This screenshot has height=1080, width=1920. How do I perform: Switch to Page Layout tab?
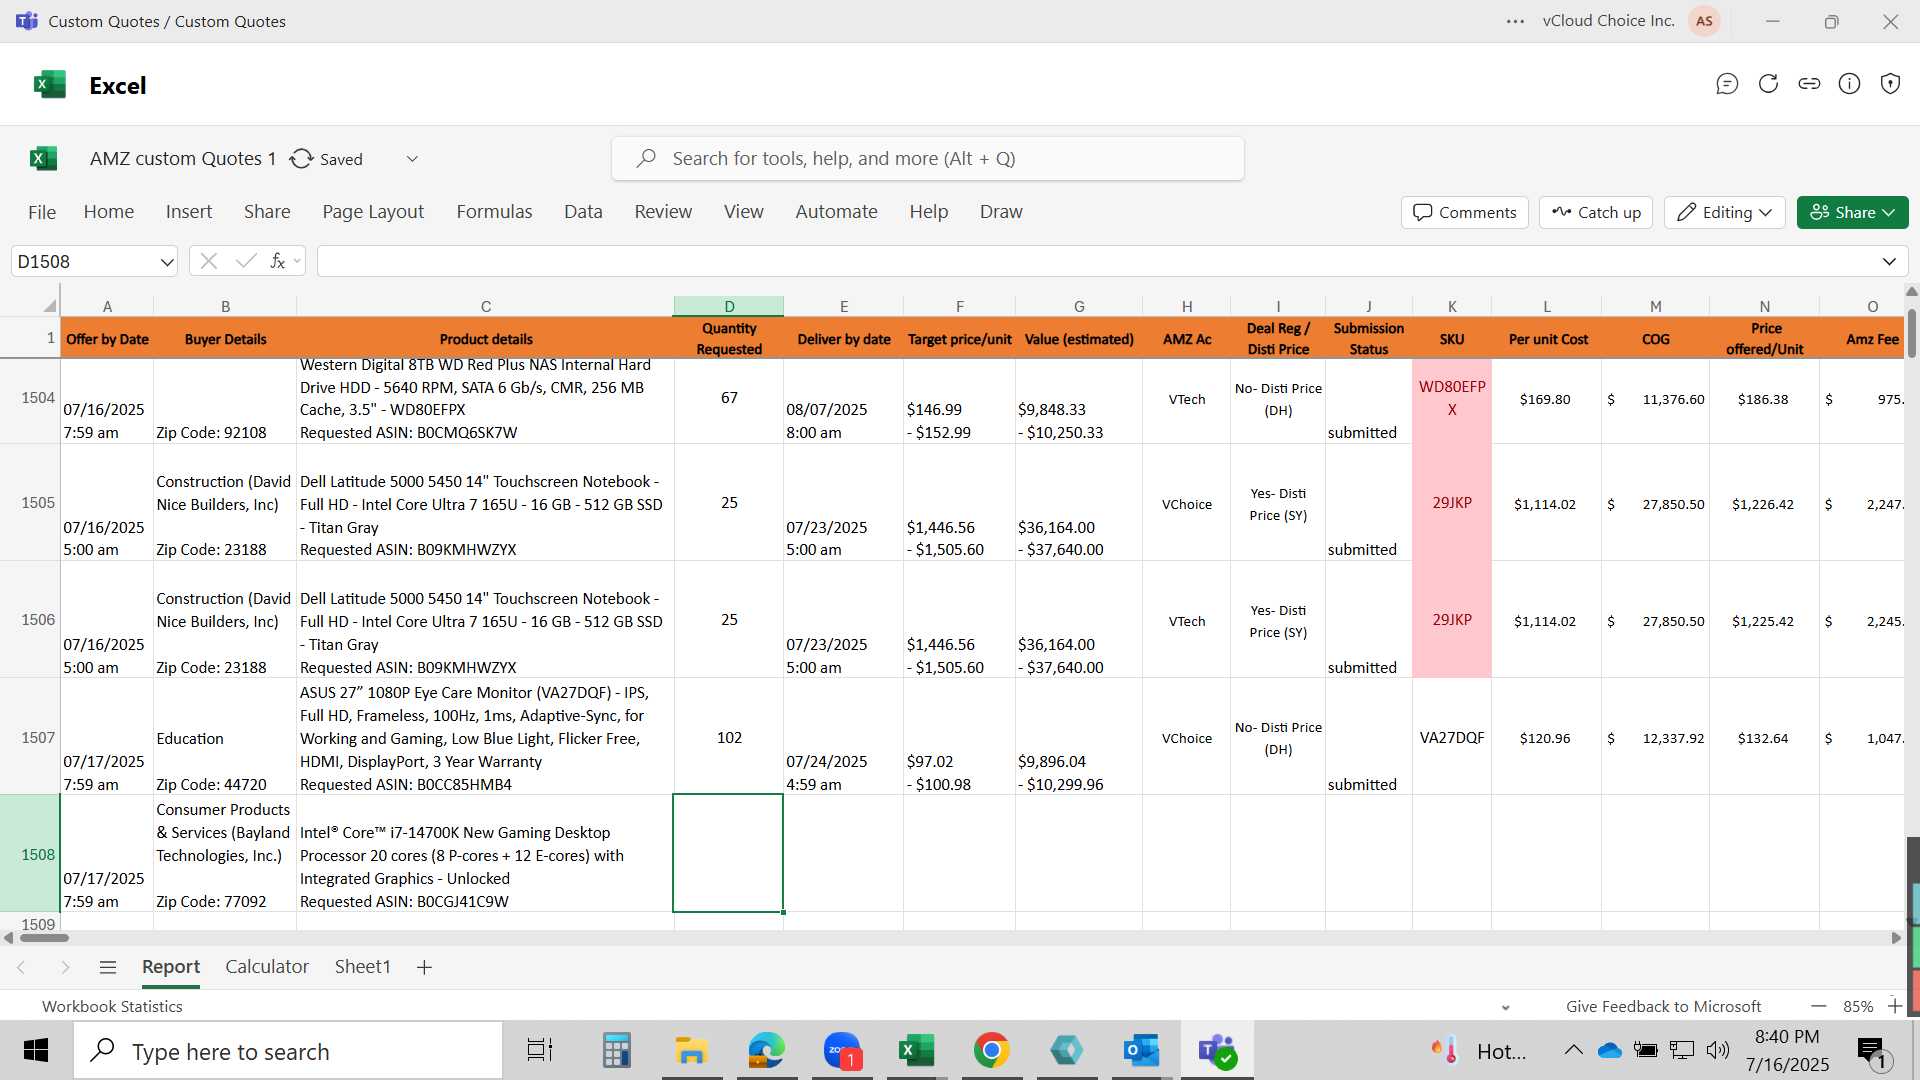[x=373, y=212]
